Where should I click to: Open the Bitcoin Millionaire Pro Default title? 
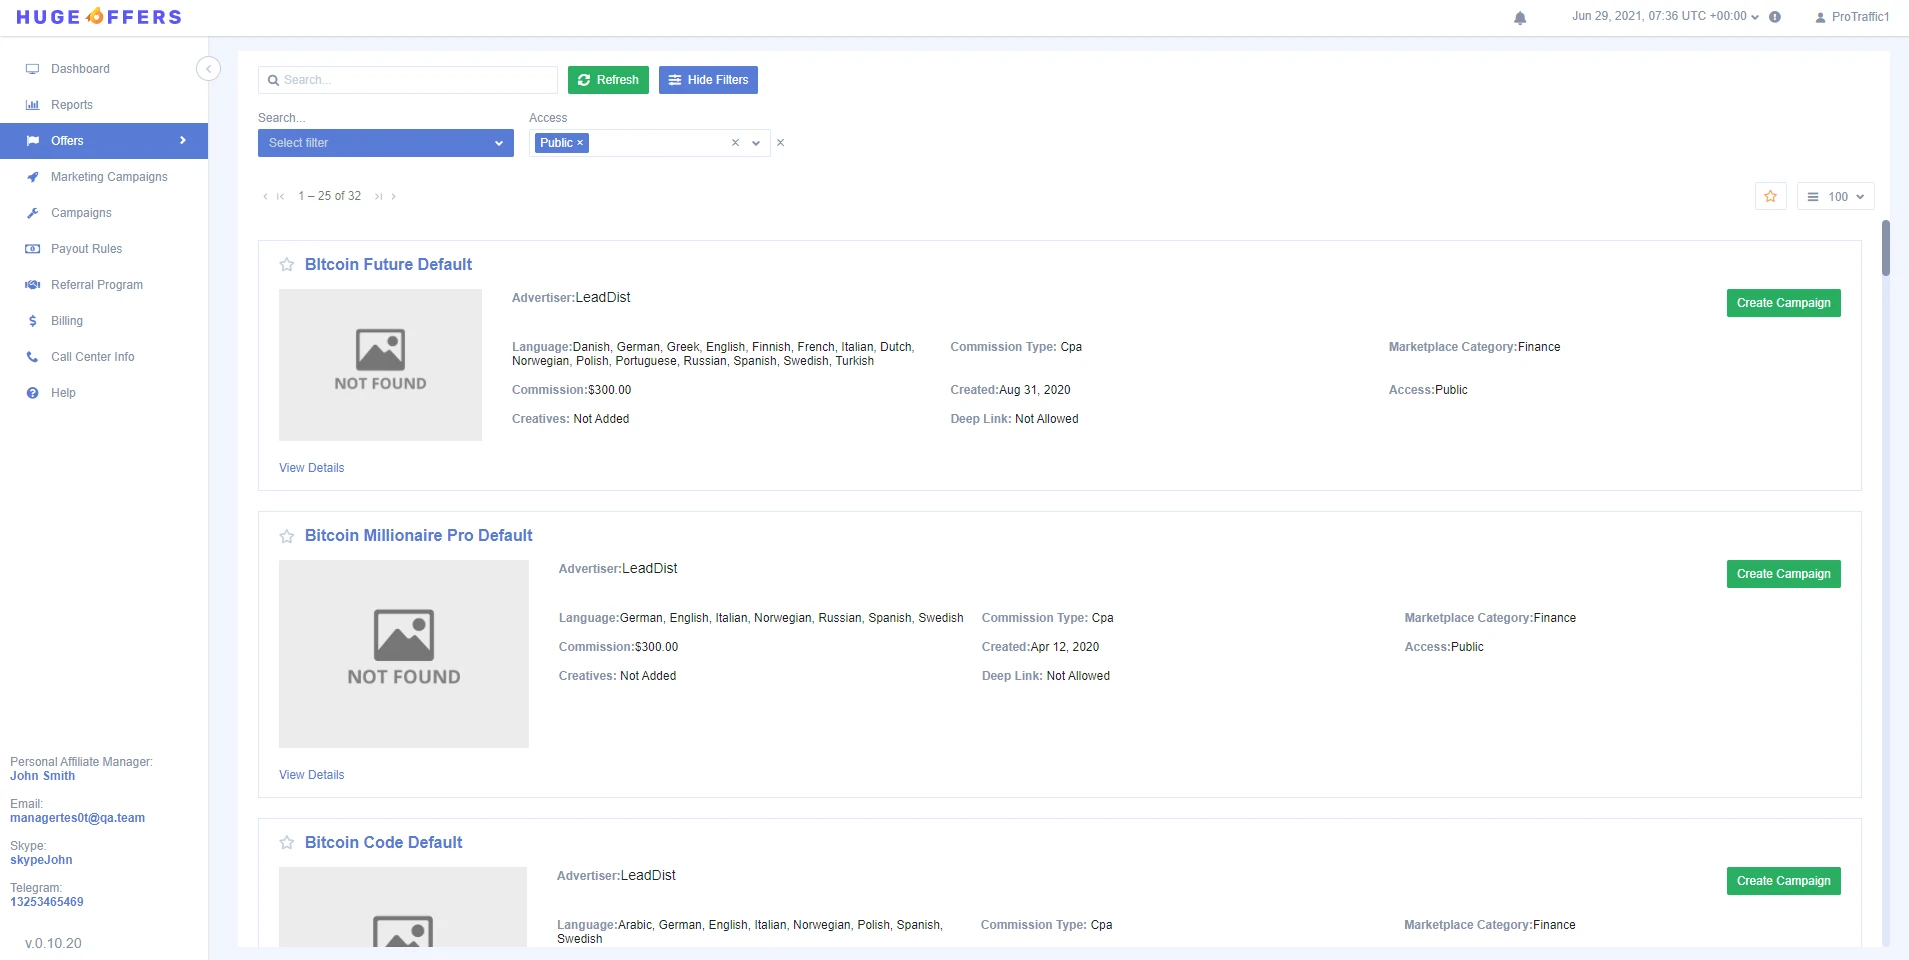tap(419, 536)
